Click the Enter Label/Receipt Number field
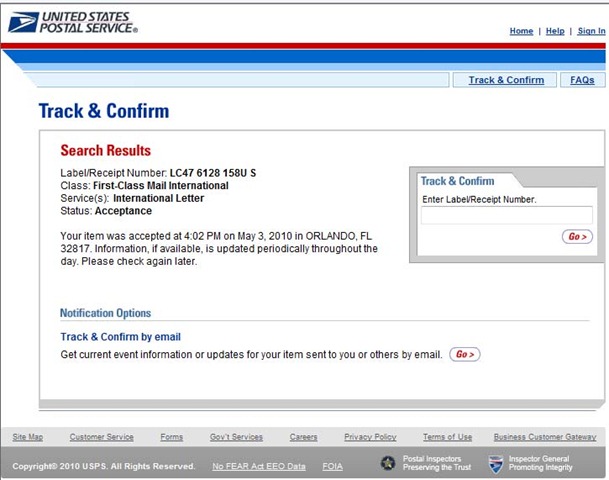This screenshot has width=609, height=480. [507, 215]
